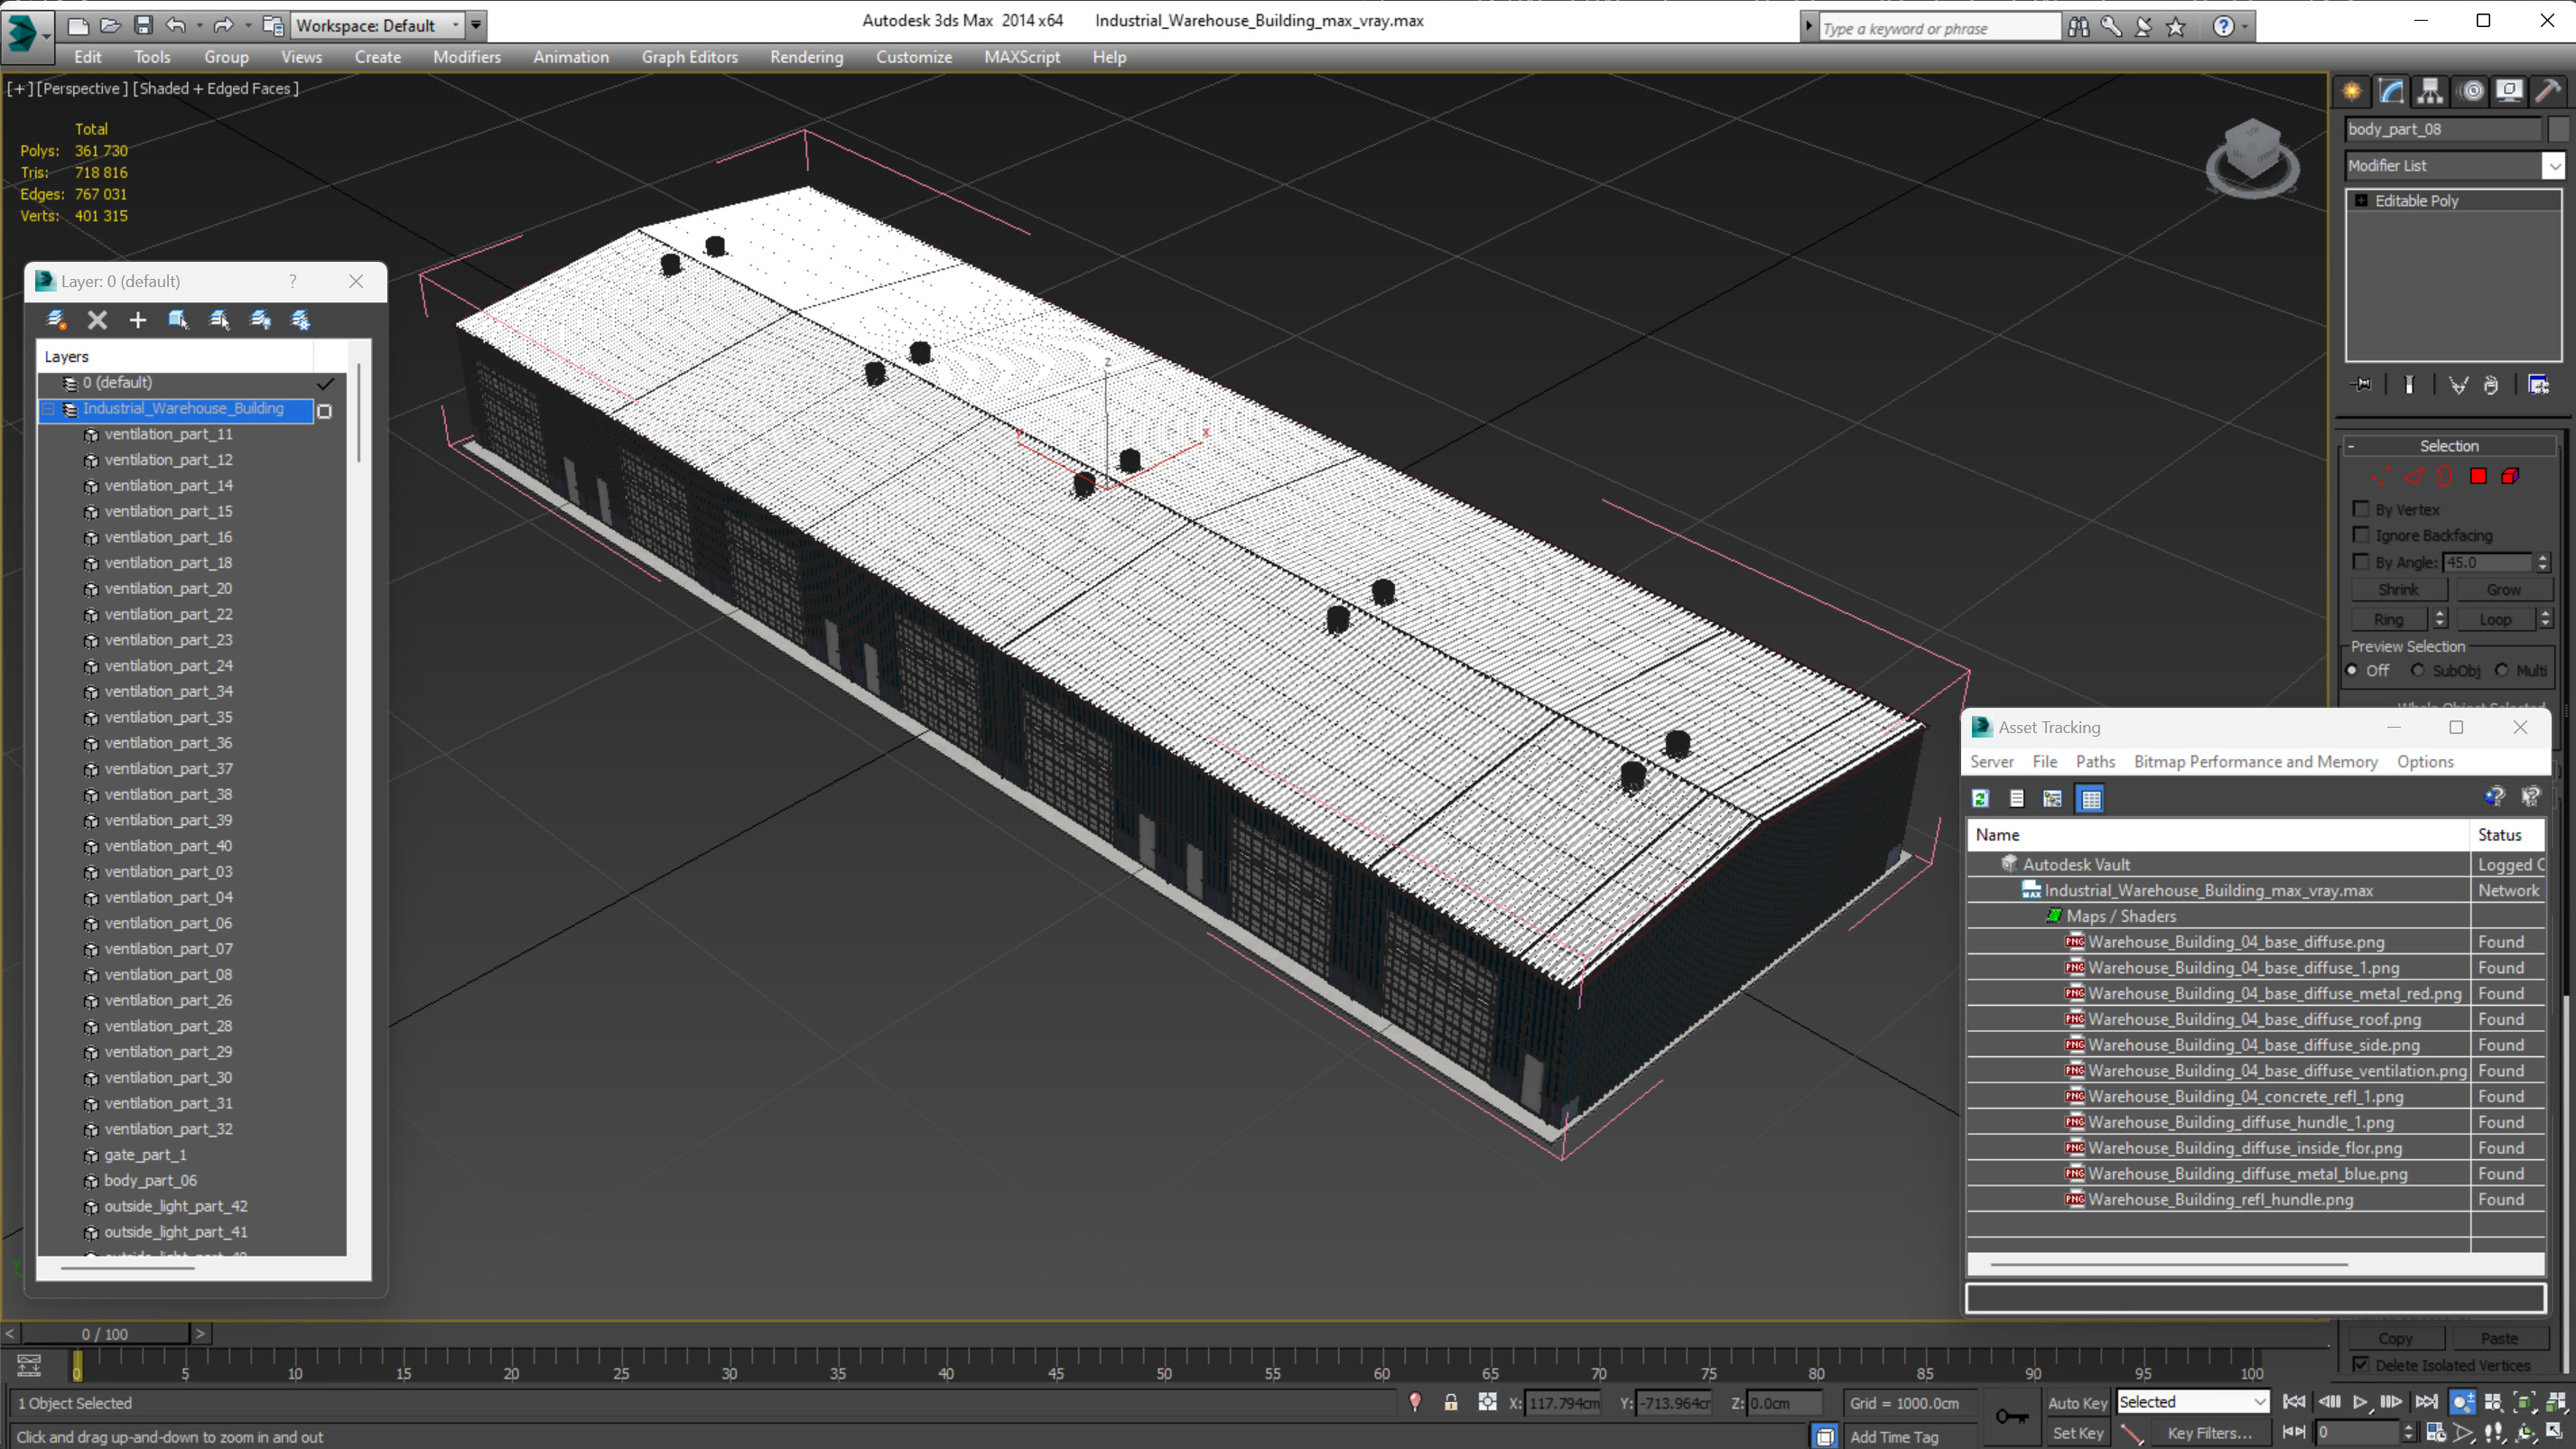This screenshot has width=2576, height=1449.
Task: Open the Modifier List dropdown
Action: pyautogui.click(x=2555, y=166)
